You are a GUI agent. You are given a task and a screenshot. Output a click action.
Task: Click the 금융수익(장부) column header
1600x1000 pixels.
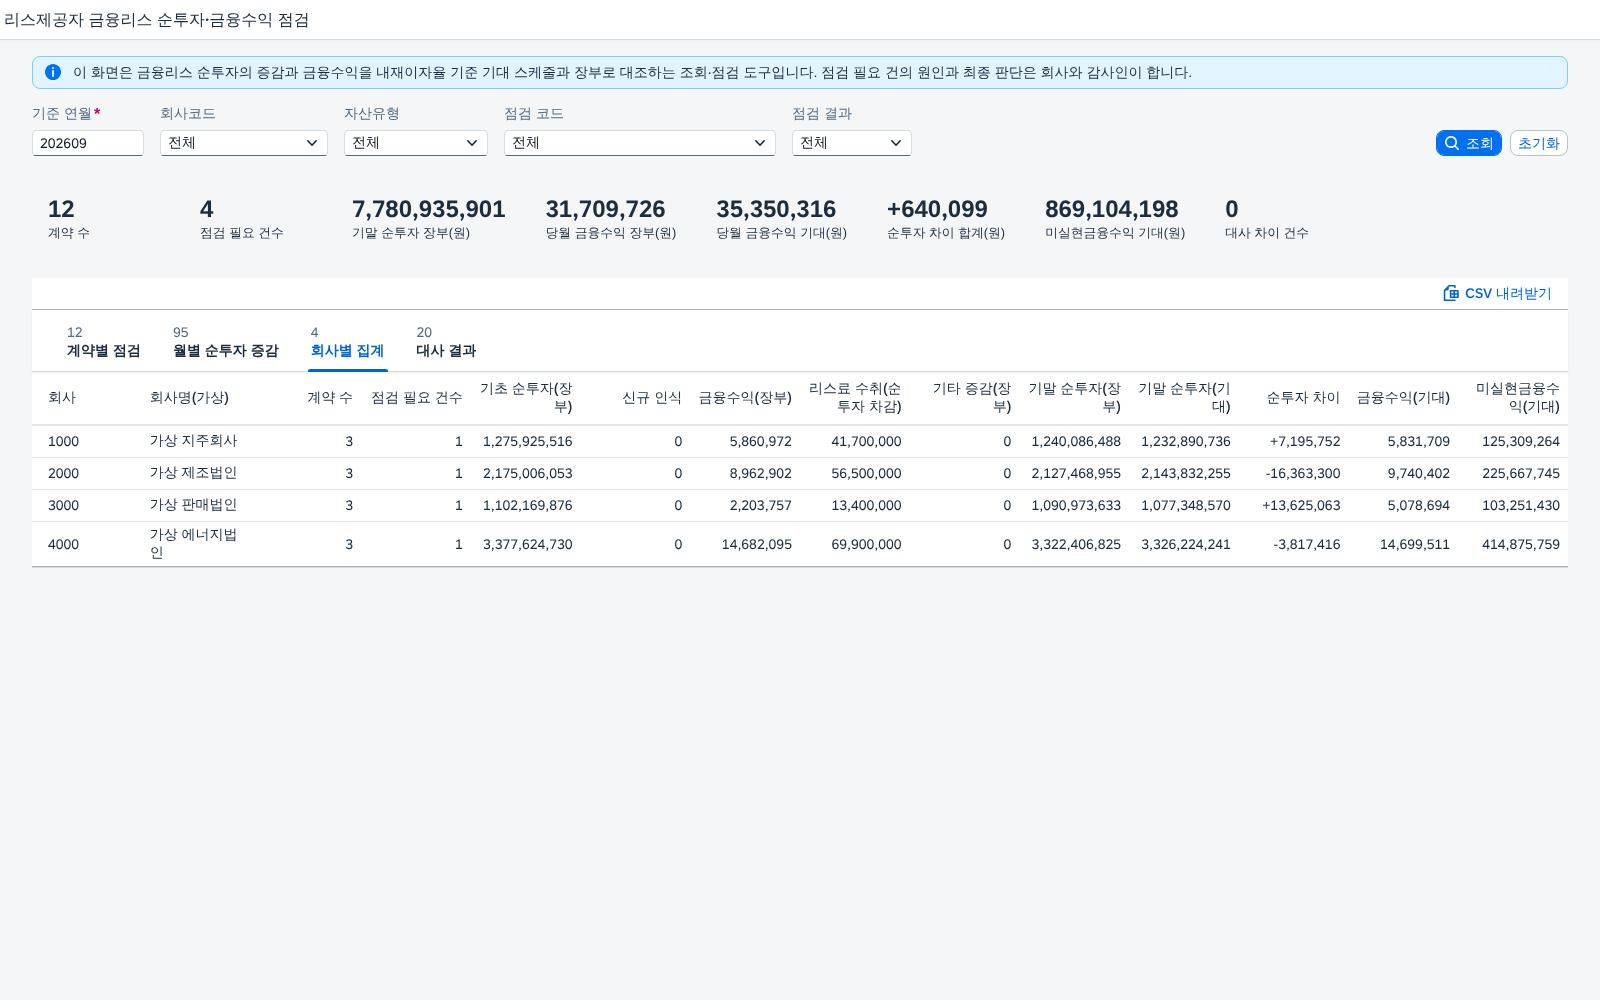[x=745, y=398]
